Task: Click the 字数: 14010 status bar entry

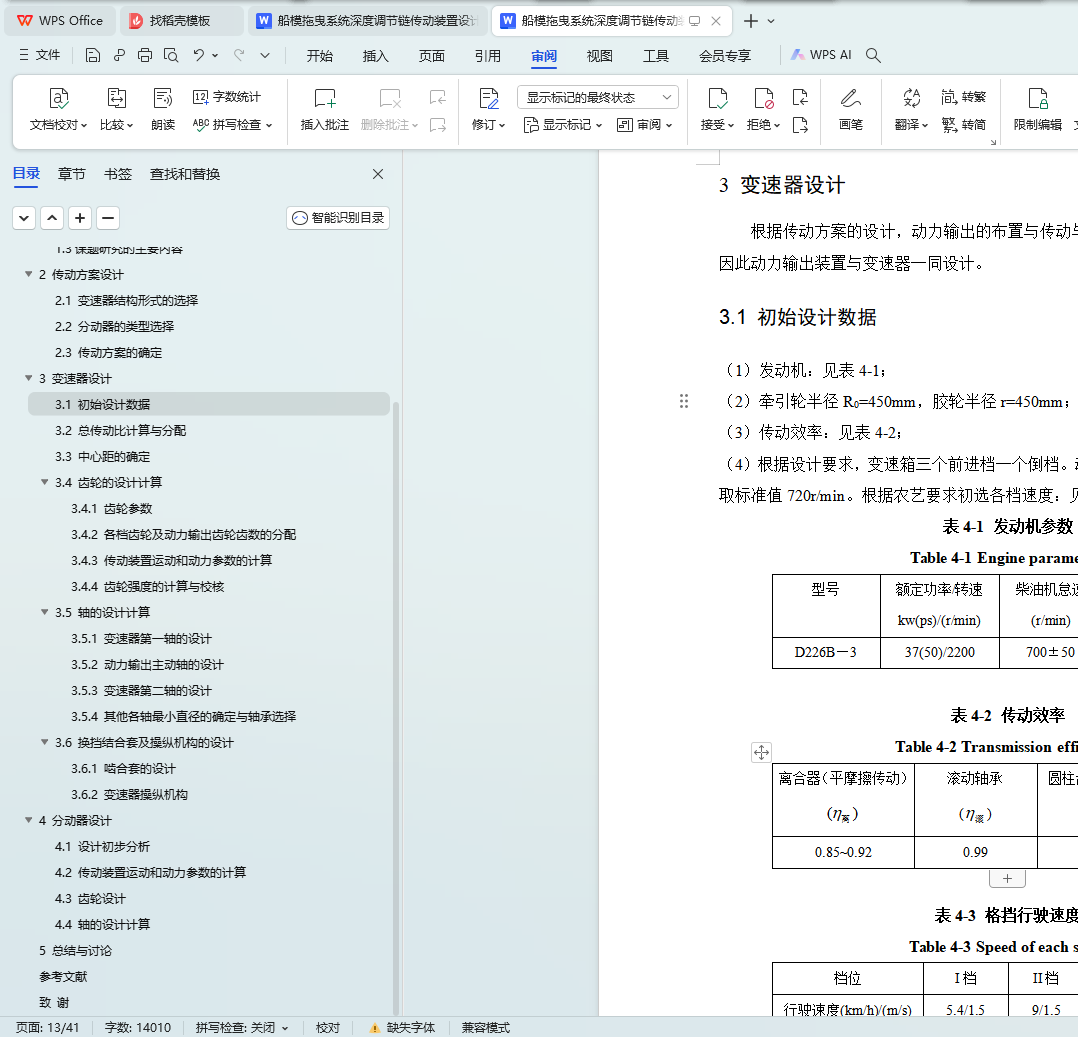Action: coord(138,1027)
